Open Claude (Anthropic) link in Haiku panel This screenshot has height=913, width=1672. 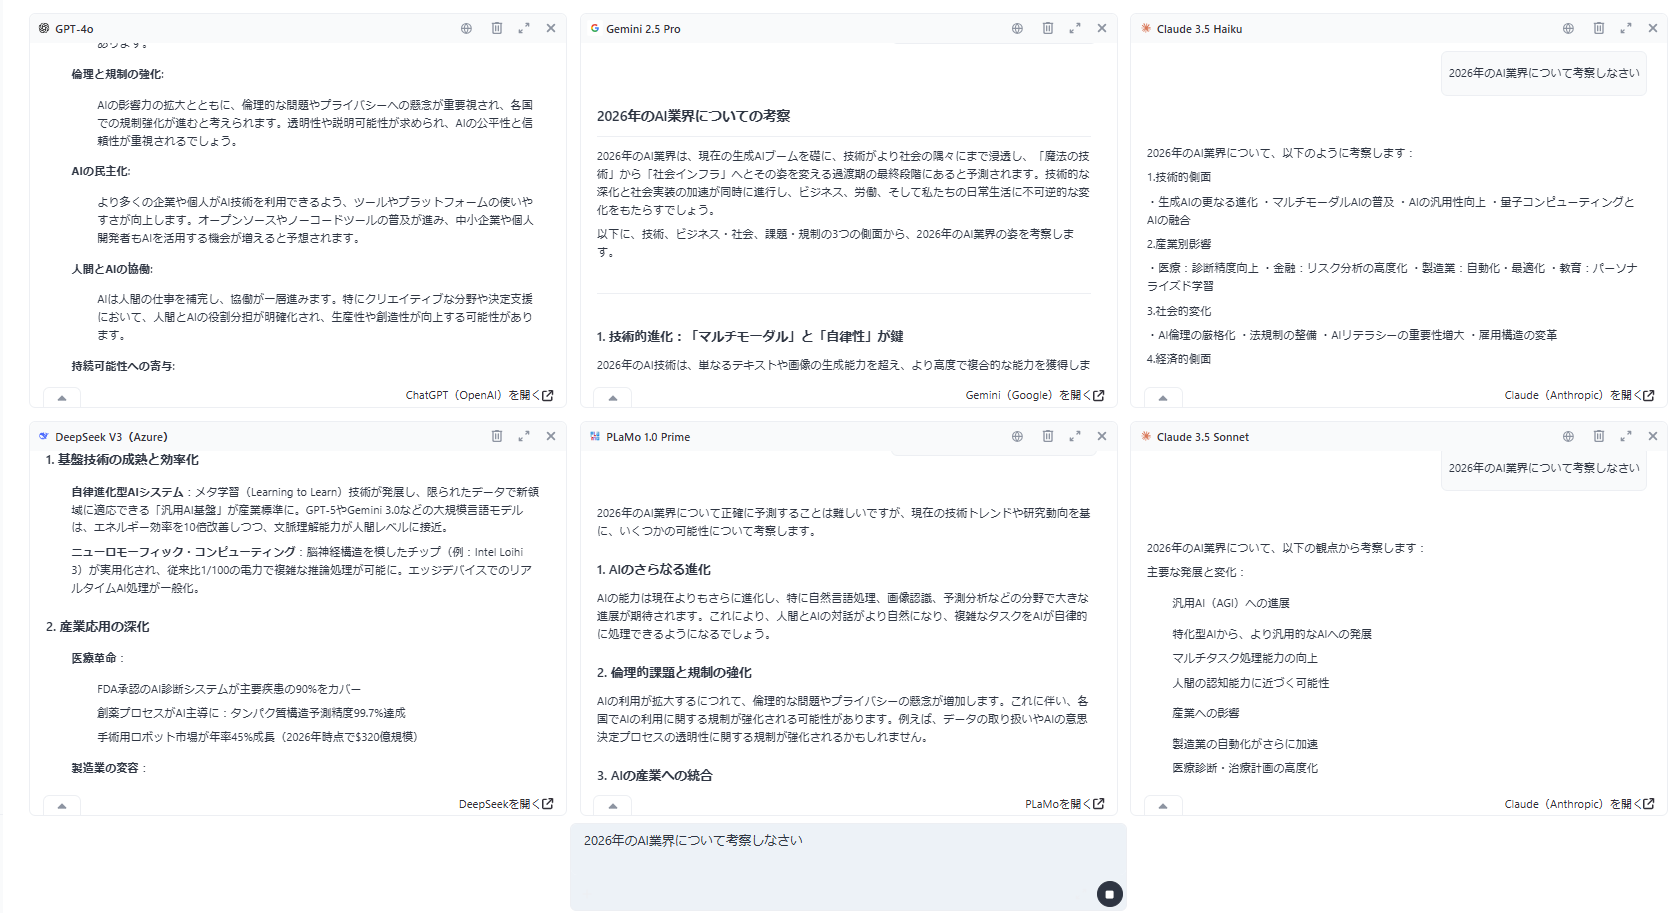(1579, 396)
